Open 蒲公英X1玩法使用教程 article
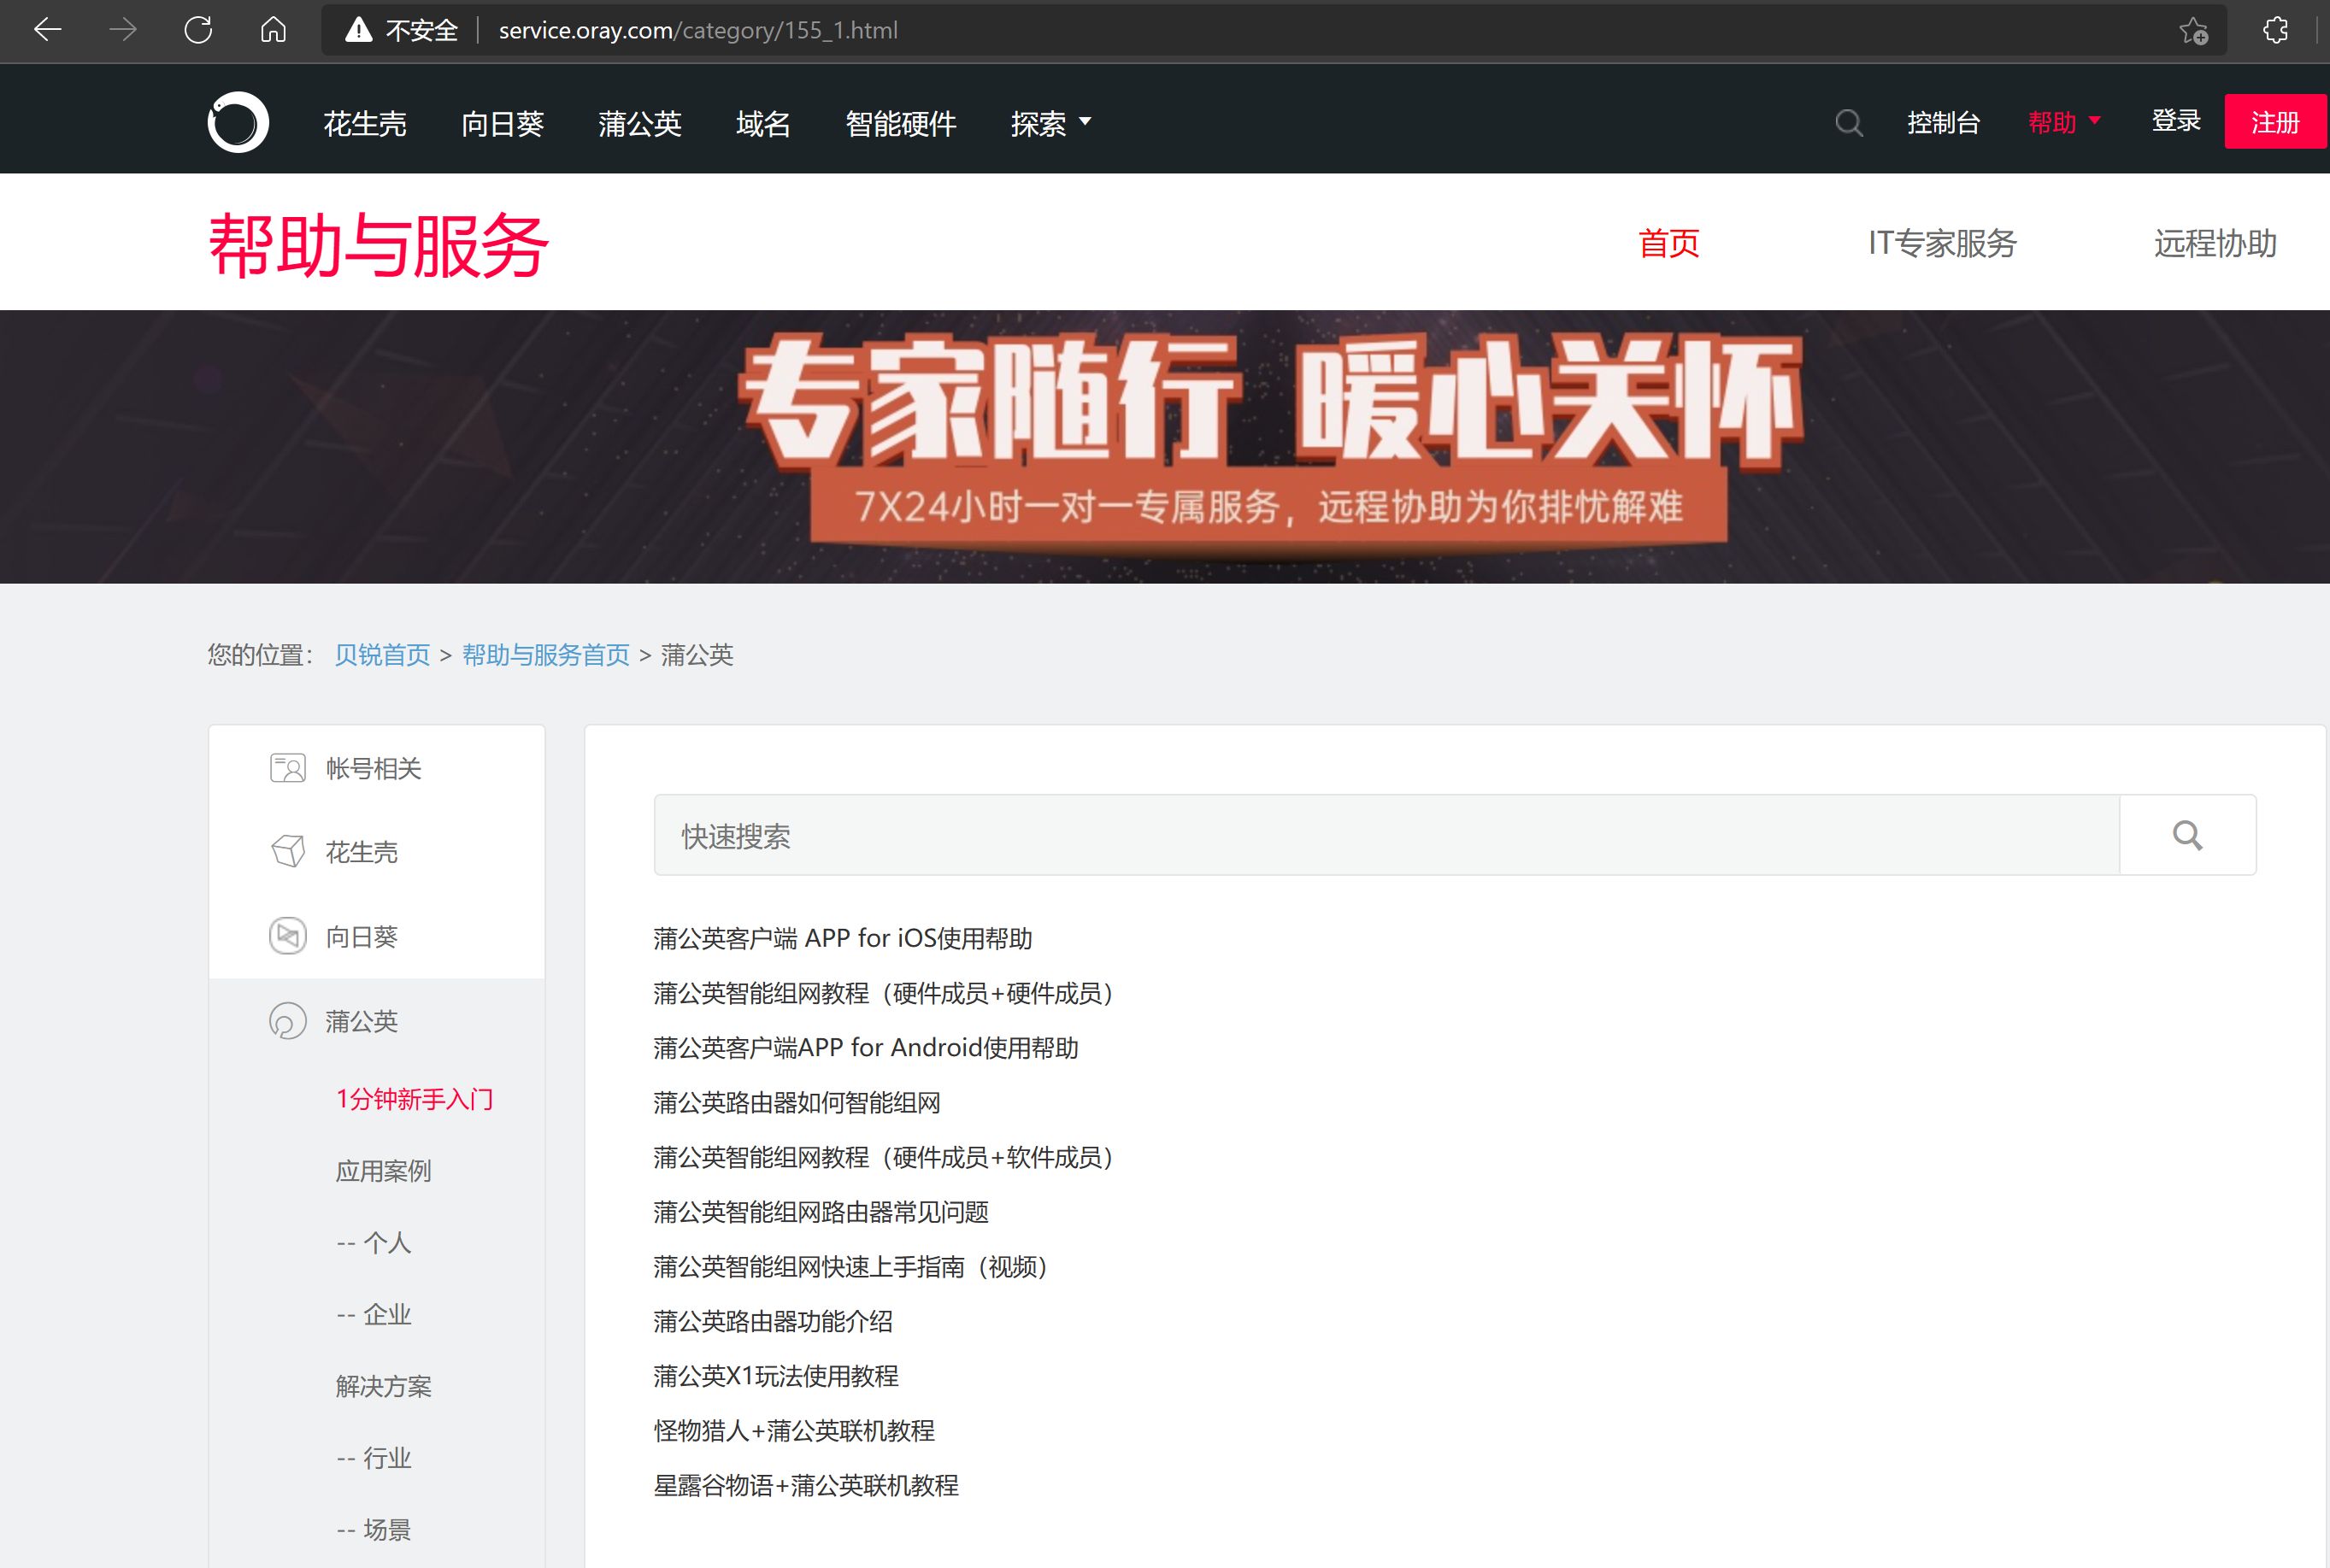 click(776, 1376)
